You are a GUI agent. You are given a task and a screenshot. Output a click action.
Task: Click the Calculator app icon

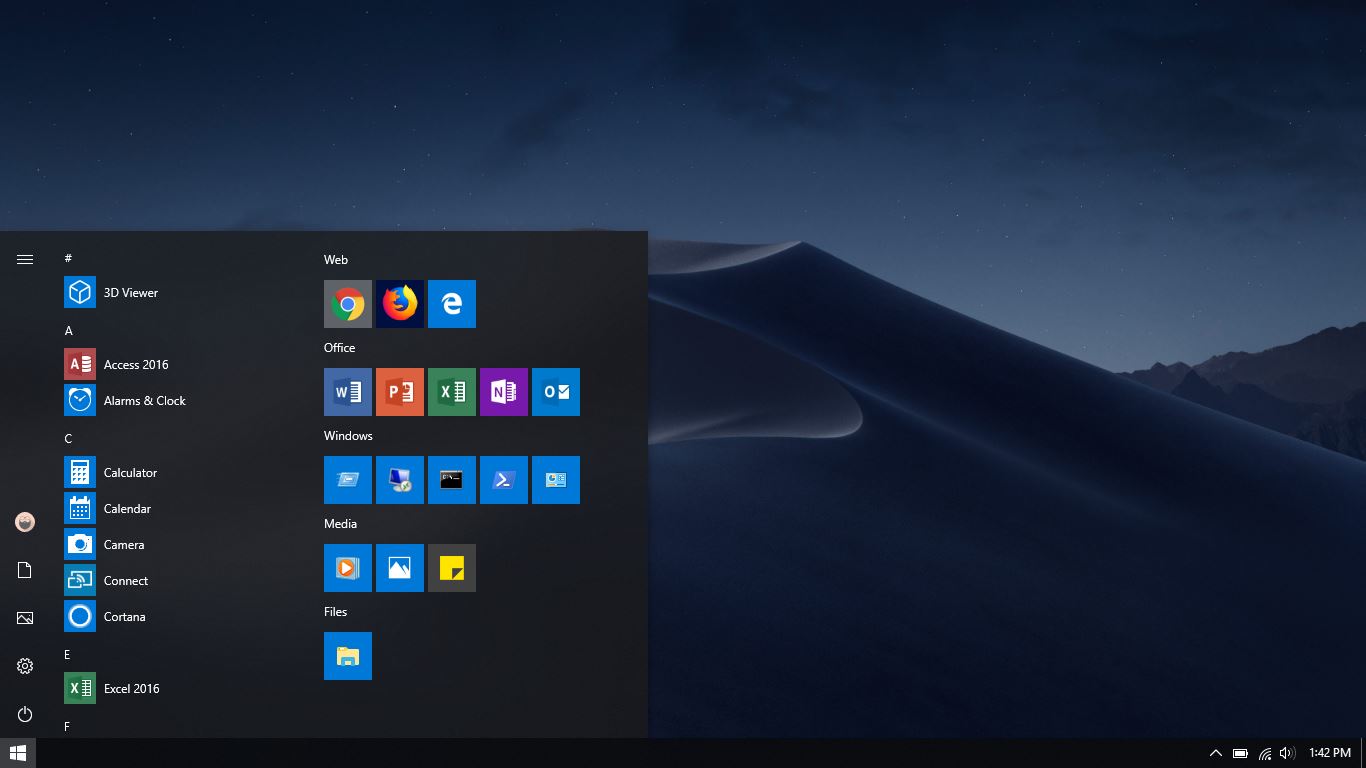[80, 472]
